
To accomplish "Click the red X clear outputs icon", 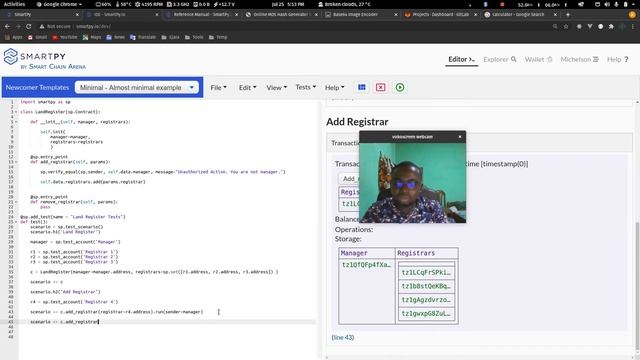I will pyautogui.click(x=380, y=87).
